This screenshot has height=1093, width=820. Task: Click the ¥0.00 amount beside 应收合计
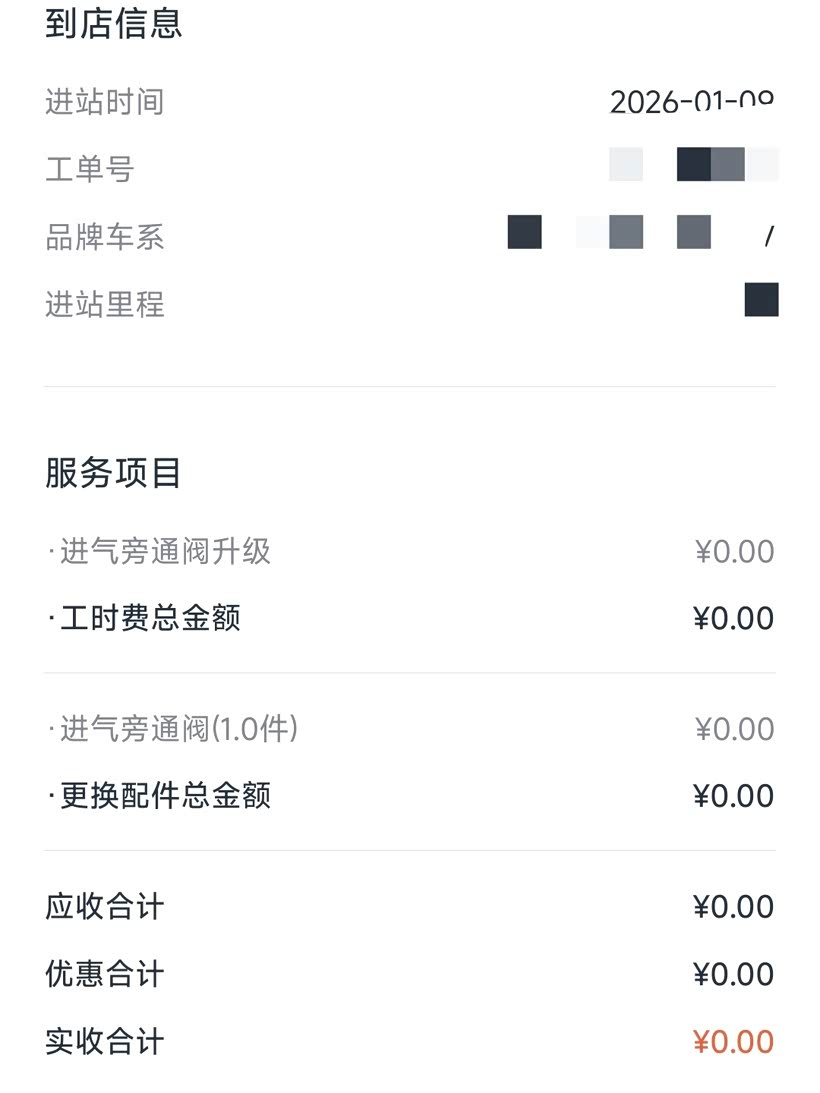733,907
